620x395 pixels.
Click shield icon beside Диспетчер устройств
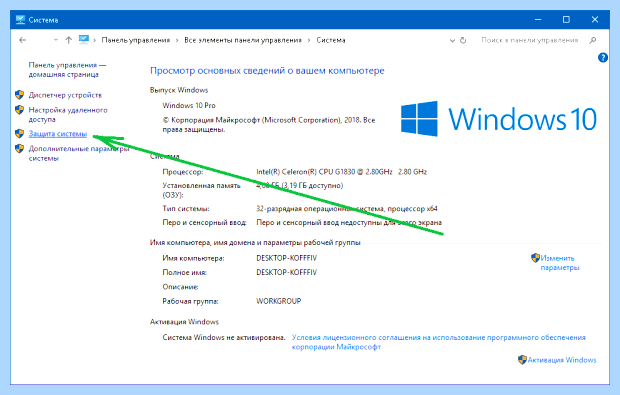pos(19,94)
